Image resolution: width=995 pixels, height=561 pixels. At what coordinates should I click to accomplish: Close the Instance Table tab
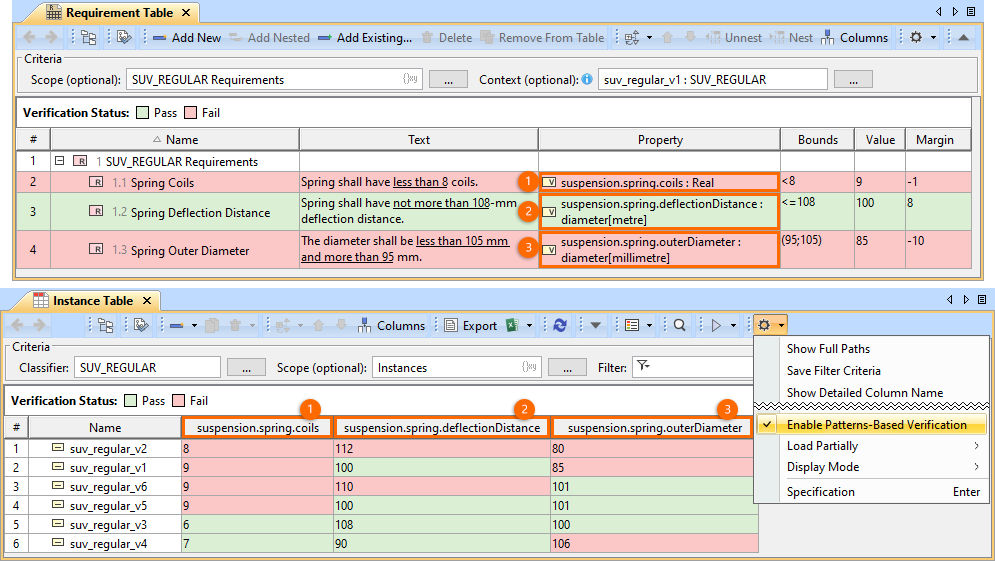pyautogui.click(x=146, y=300)
